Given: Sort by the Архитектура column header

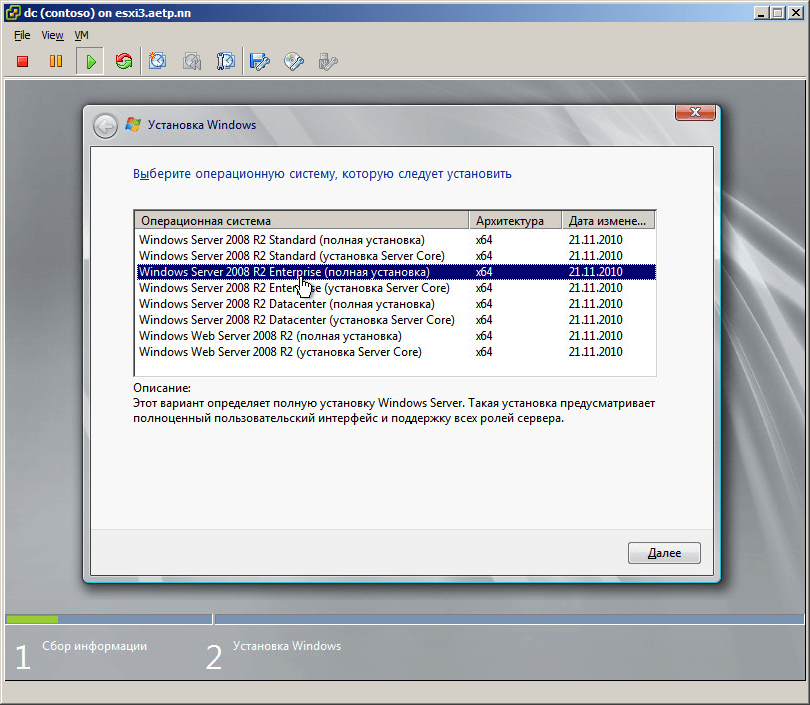Looking at the screenshot, I should [515, 221].
